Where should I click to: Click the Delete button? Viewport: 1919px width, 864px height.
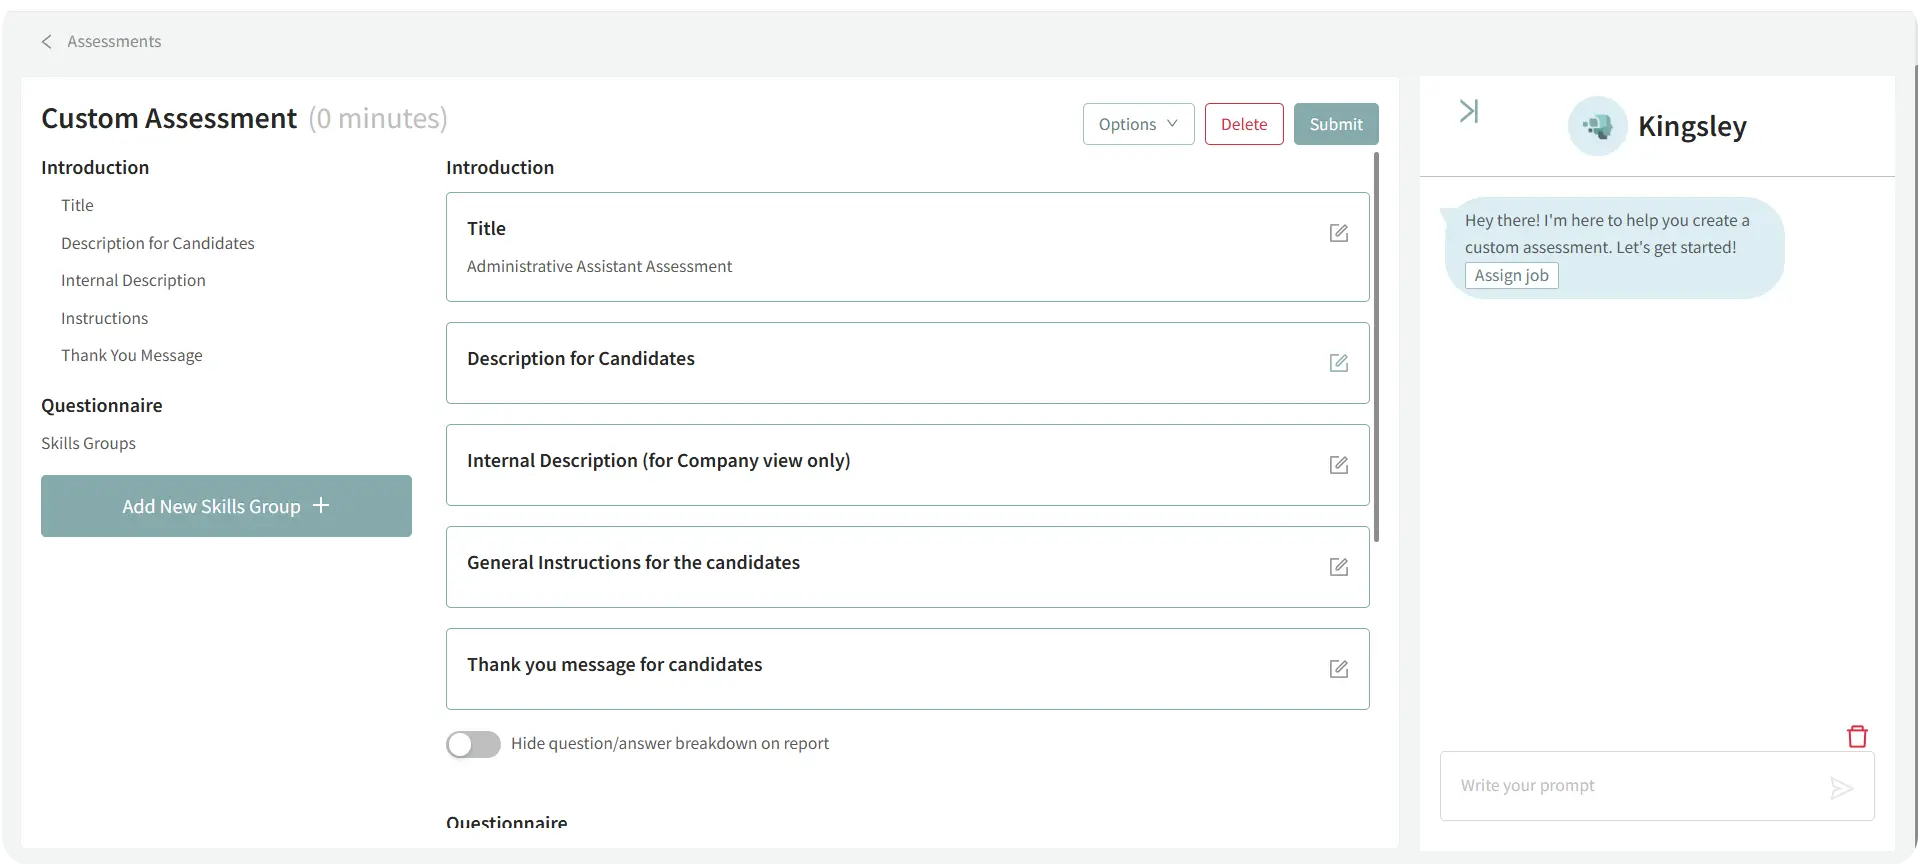coord(1243,124)
